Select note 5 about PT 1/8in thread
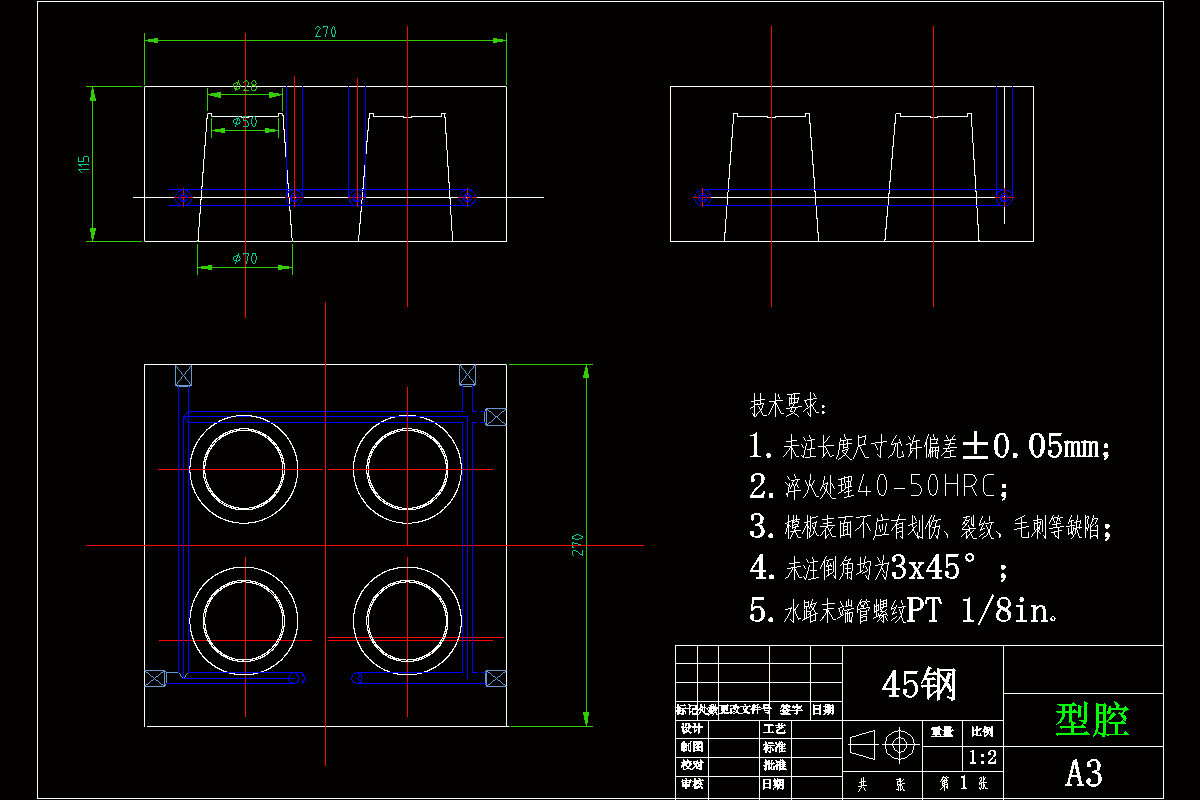This screenshot has height=800, width=1200. tap(904, 610)
